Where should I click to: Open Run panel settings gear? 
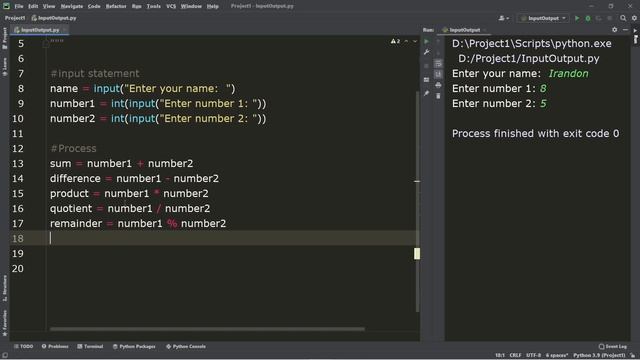click(x=614, y=30)
